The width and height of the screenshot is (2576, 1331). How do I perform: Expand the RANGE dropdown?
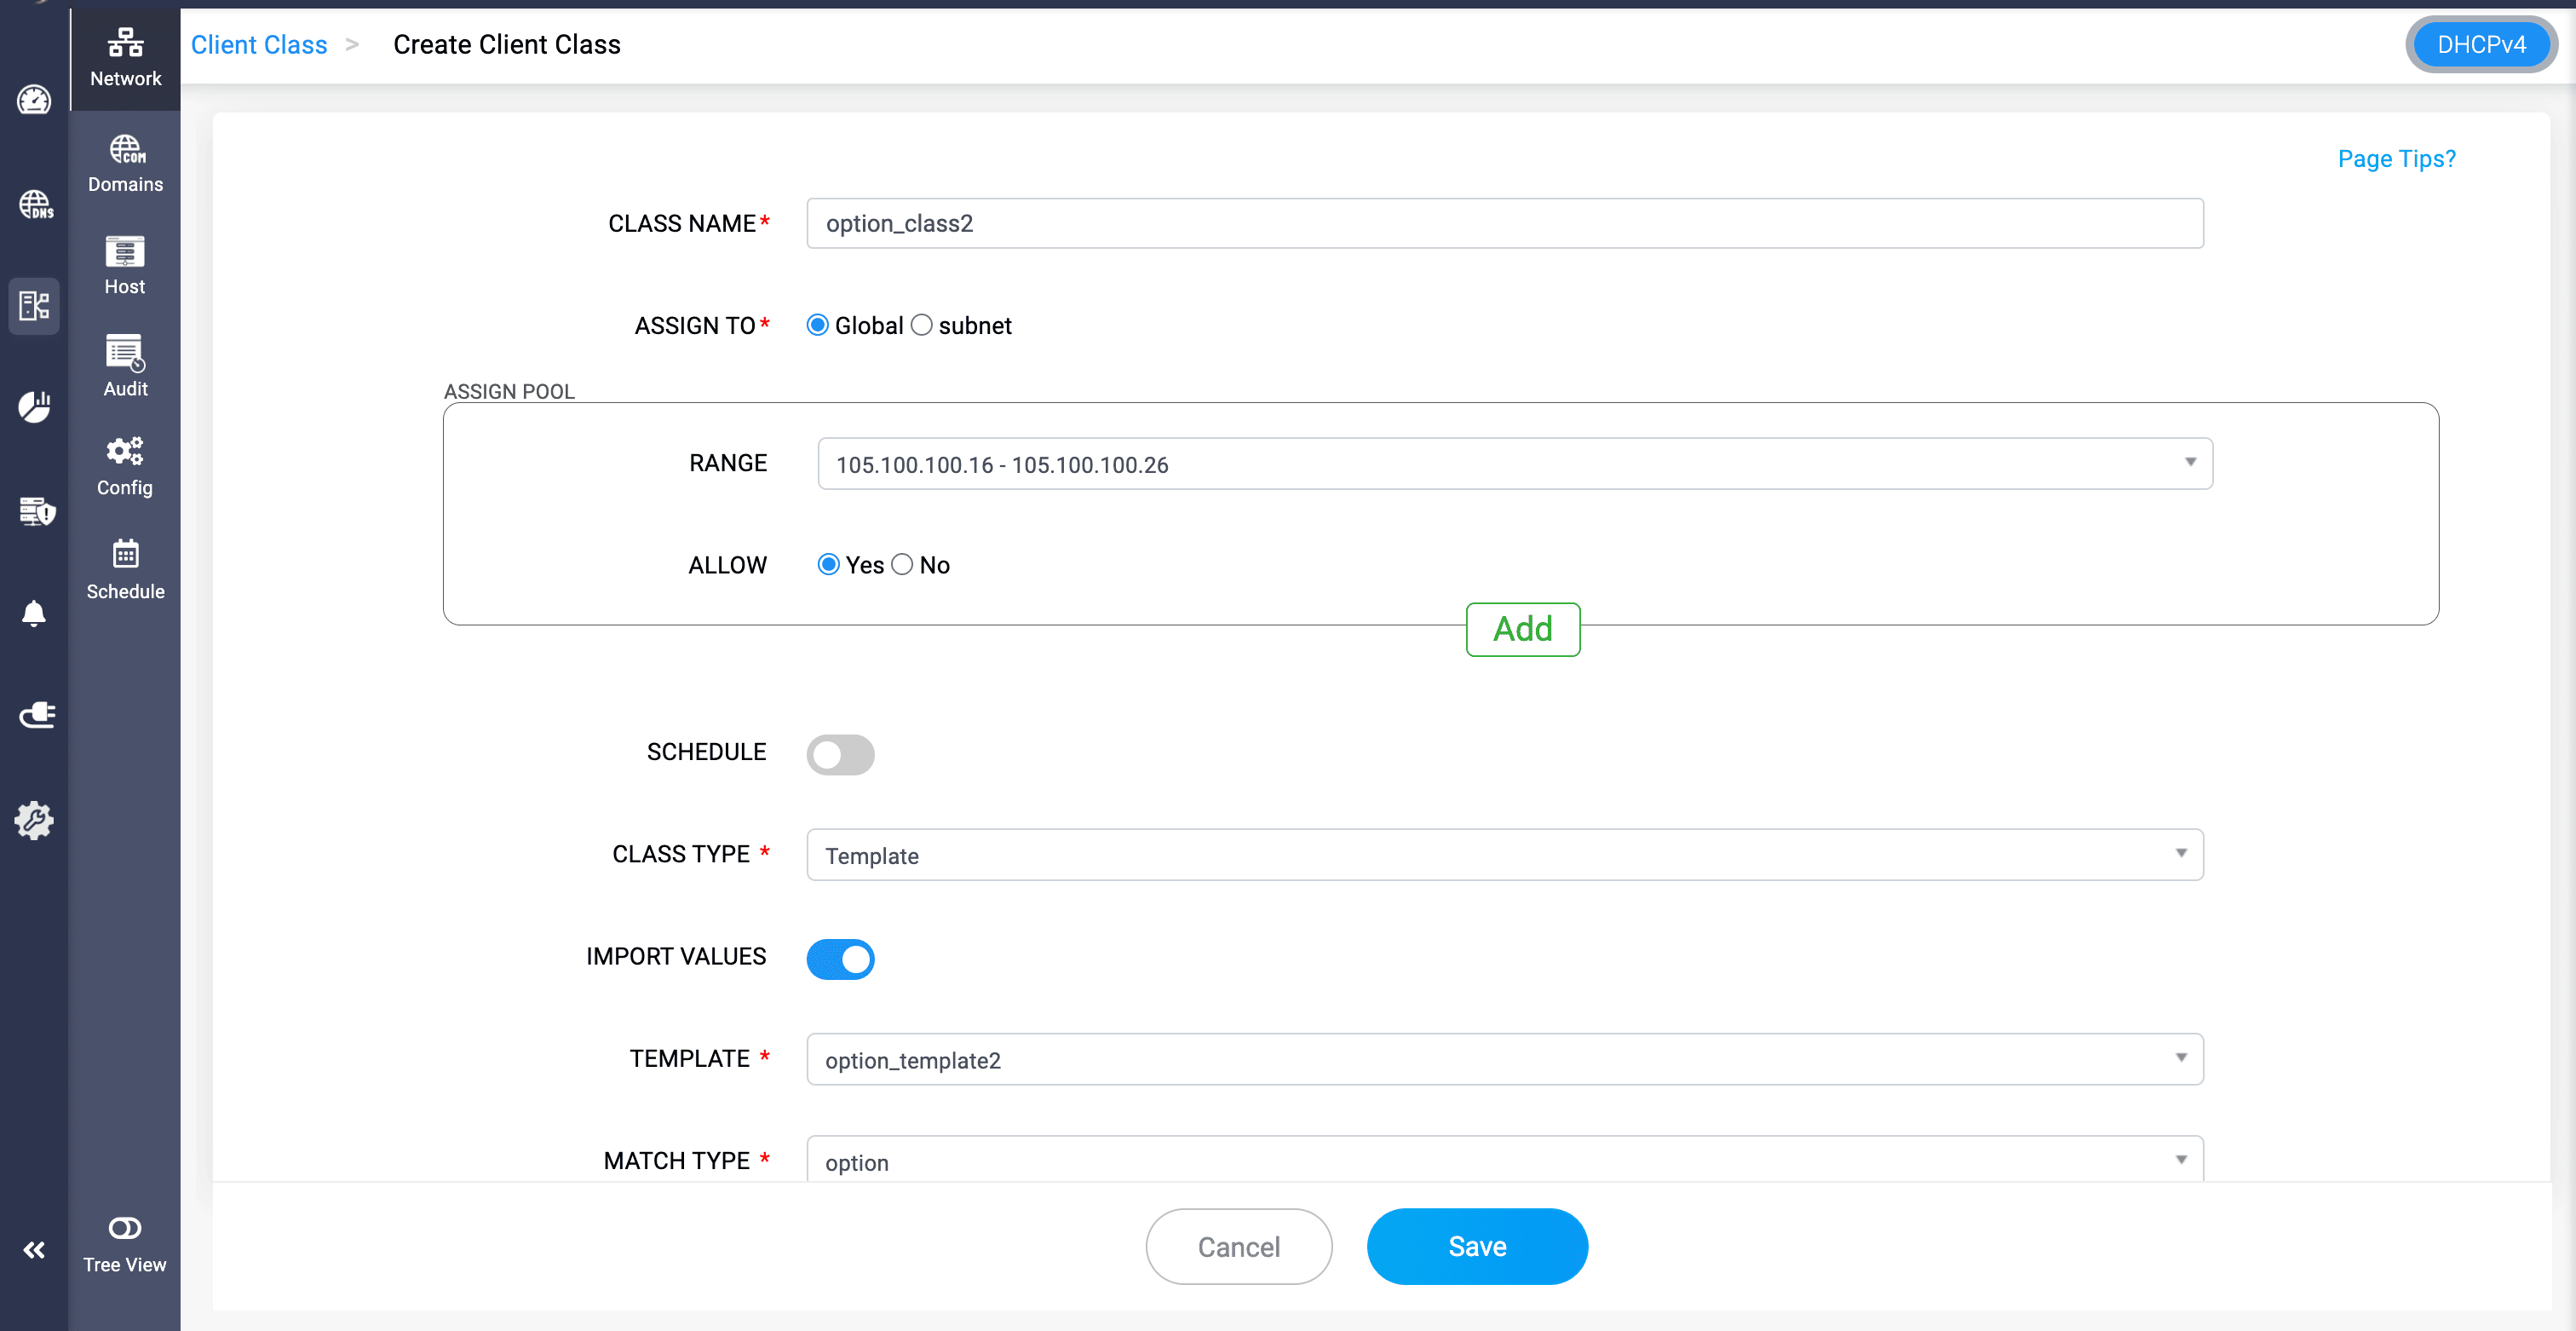click(x=1514, y=464)
